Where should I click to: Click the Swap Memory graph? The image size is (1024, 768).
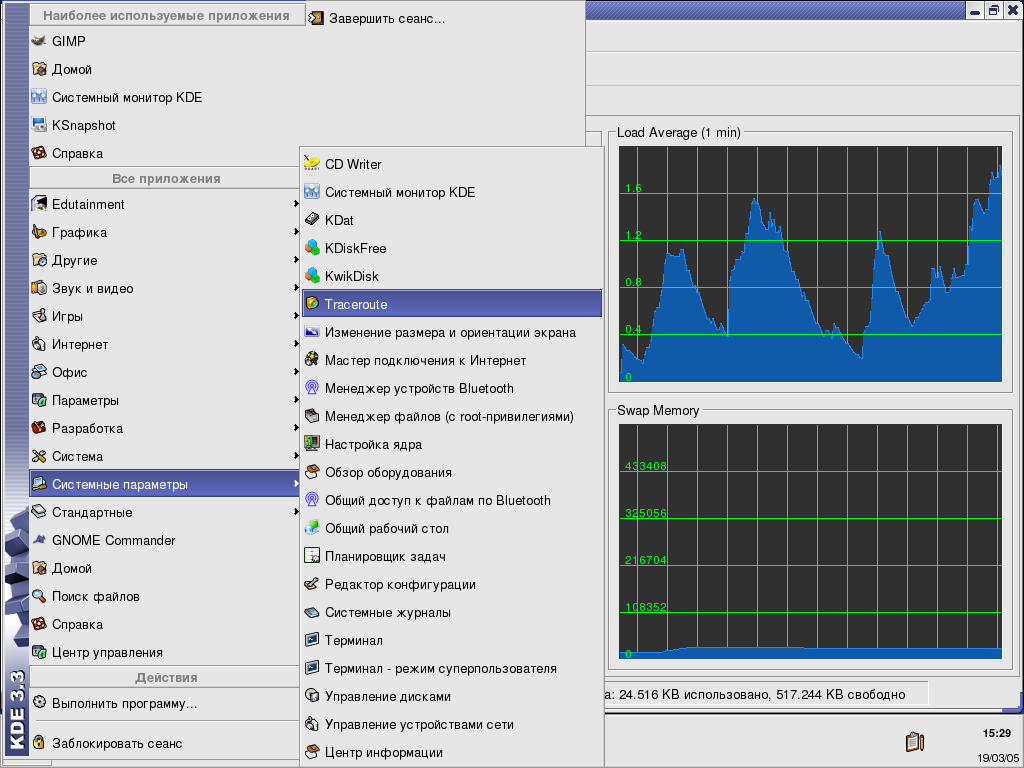click(x=810, y=541)
